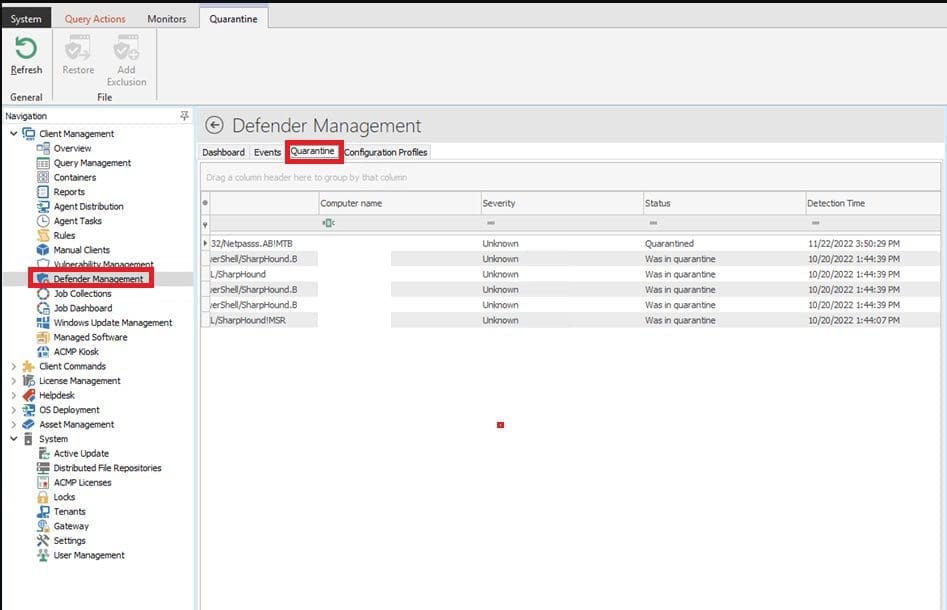
Task: Open the Locks item
Action: pyautogui.click(x=64, y=497)
